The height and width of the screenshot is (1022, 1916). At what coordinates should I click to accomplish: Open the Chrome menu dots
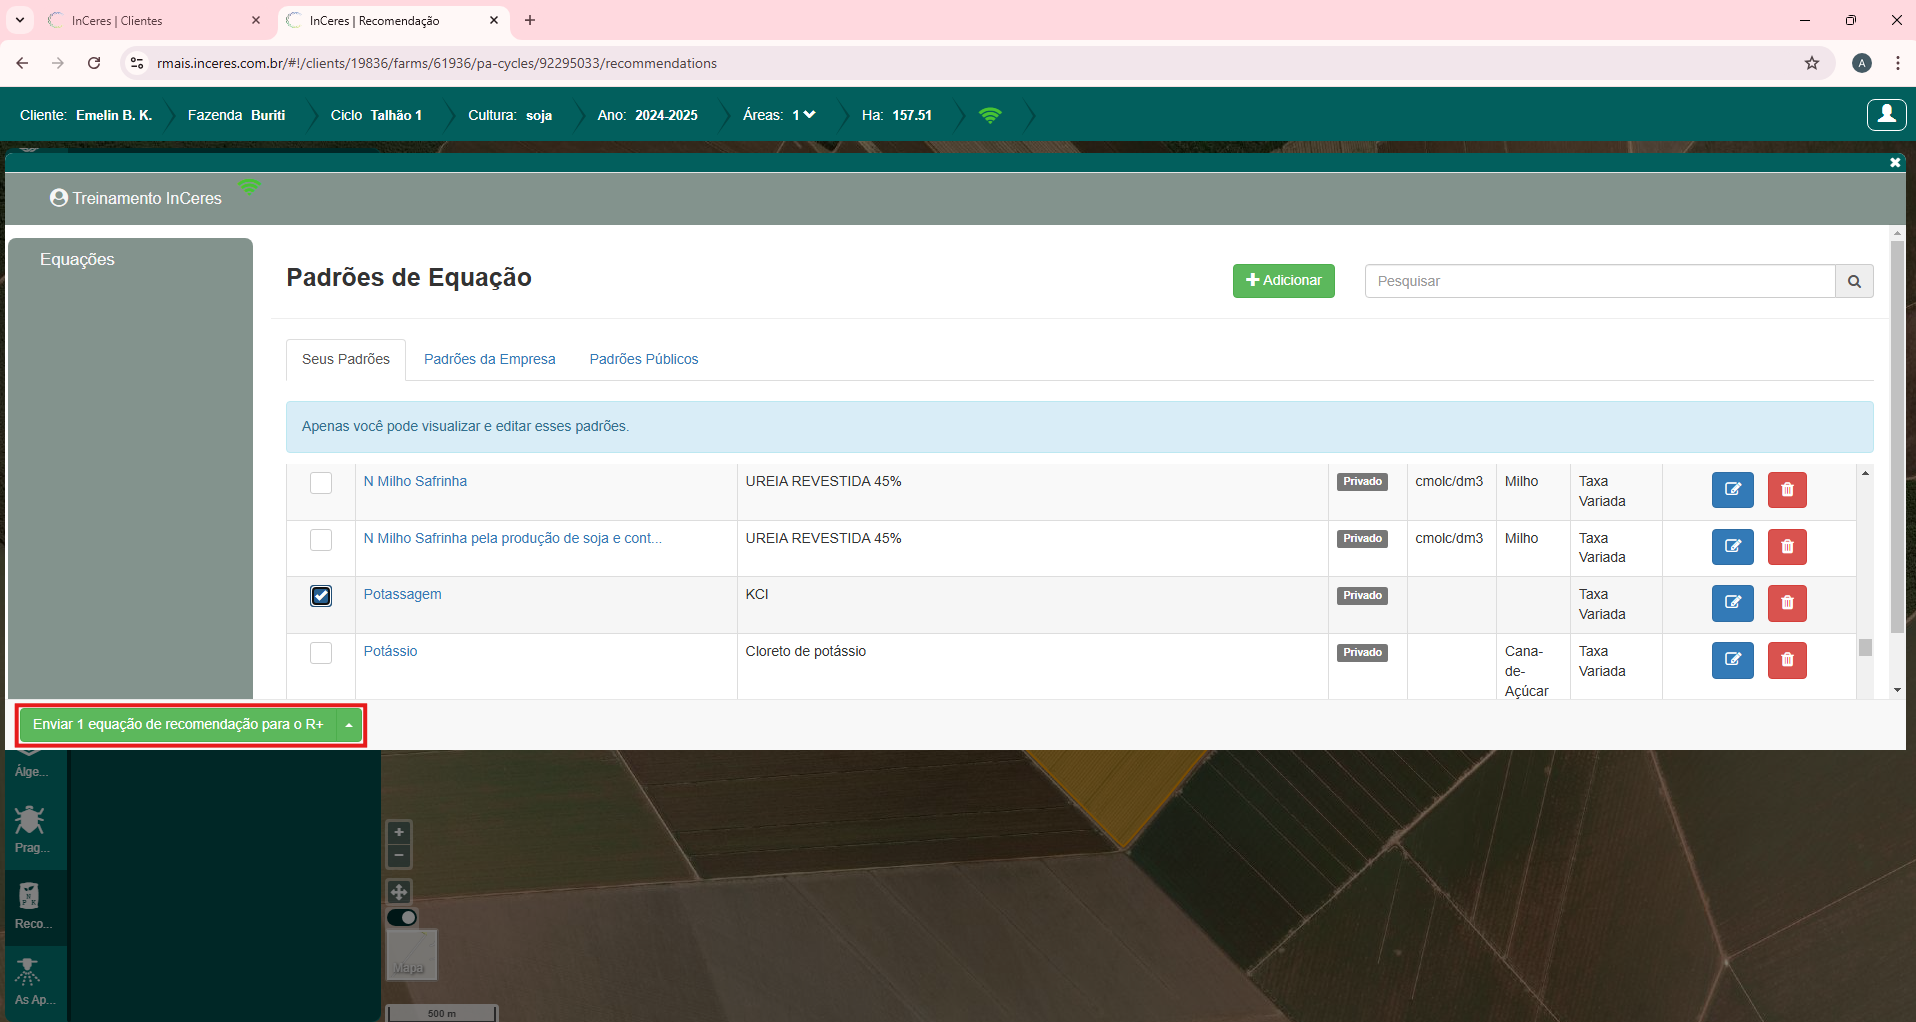1897,63
